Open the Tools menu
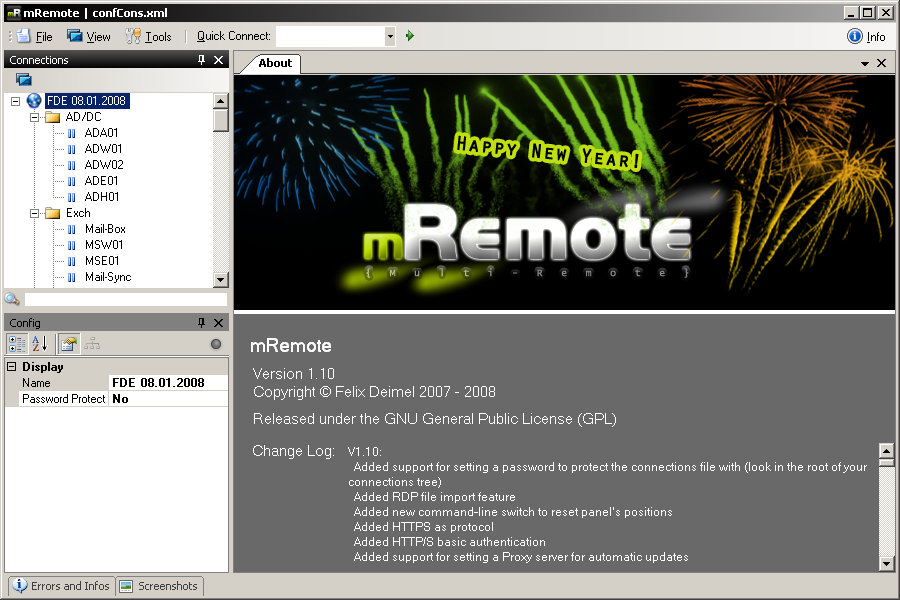The image size is (900, 600). click(149, 36)
